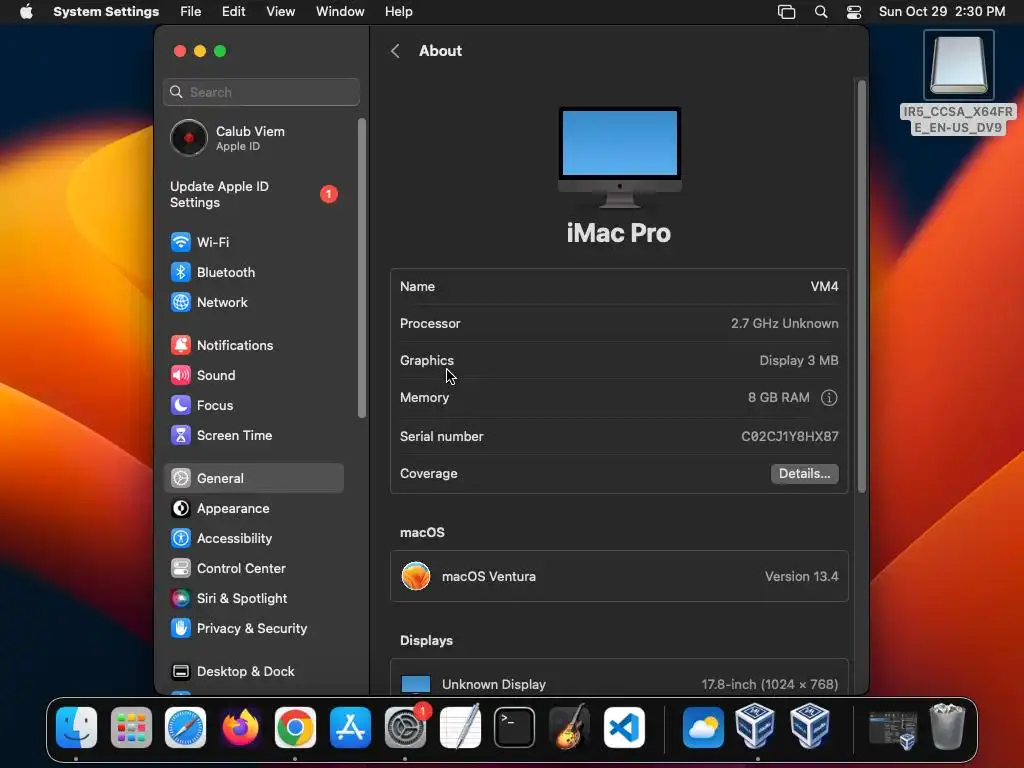Open Trash in the Dock
Screen dimensions: 1024x768
[x=948, y=726]
